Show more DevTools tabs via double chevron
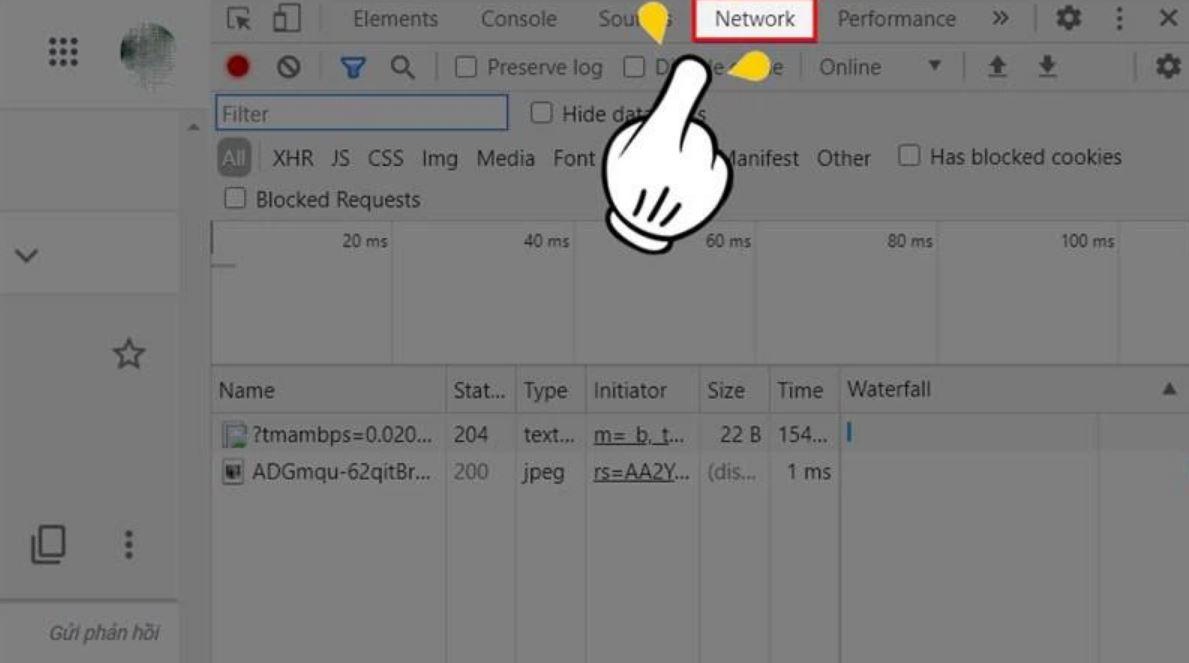 pyautogui.click(x=1001, y=17)
